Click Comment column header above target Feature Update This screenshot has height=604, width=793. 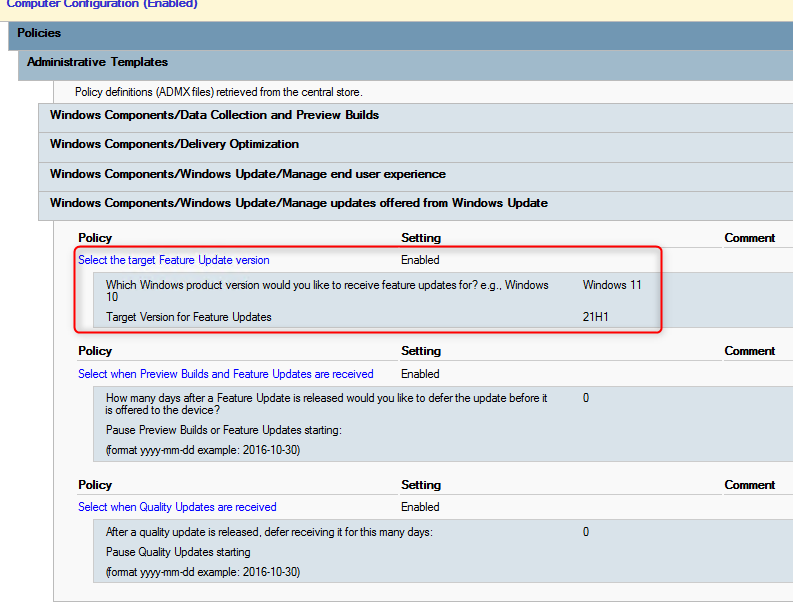click(750, 238)
